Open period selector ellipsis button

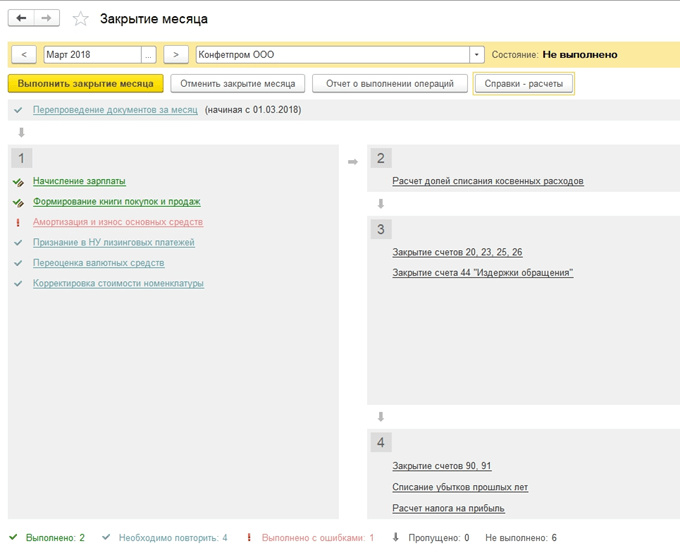149,55
